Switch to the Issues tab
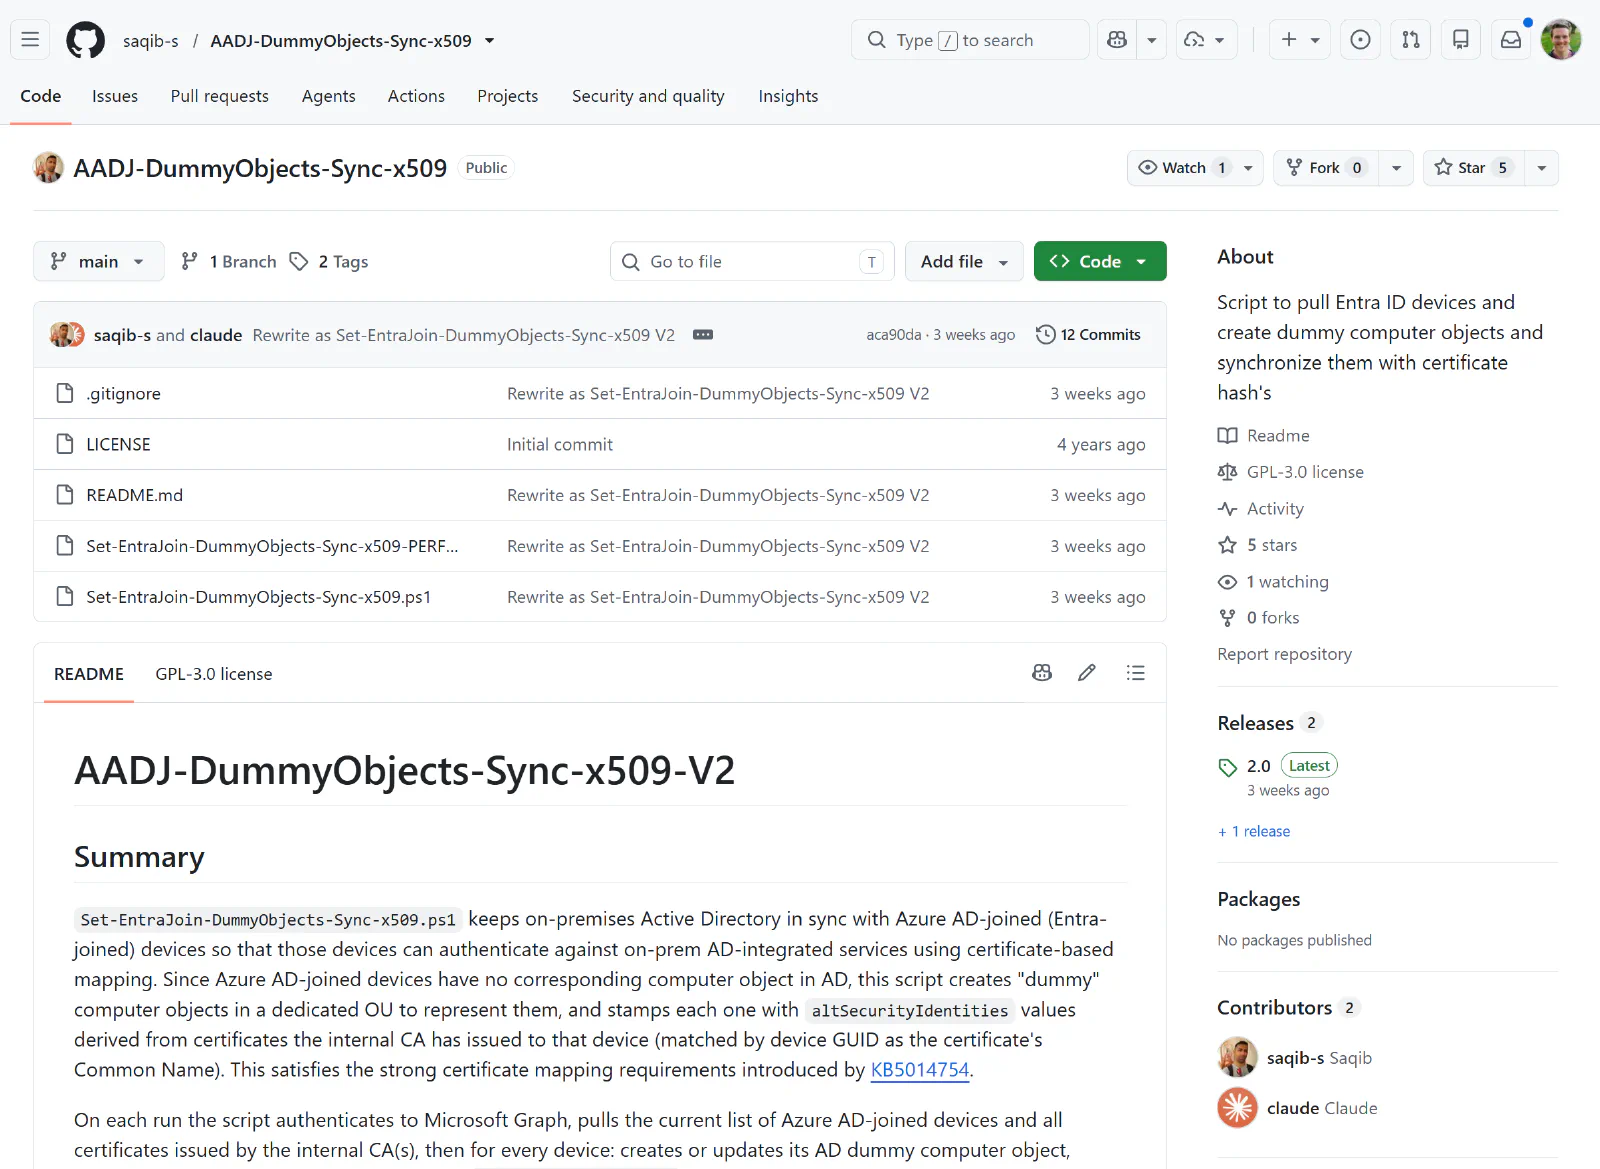The image size is (1600, 1169). (115, 96)
